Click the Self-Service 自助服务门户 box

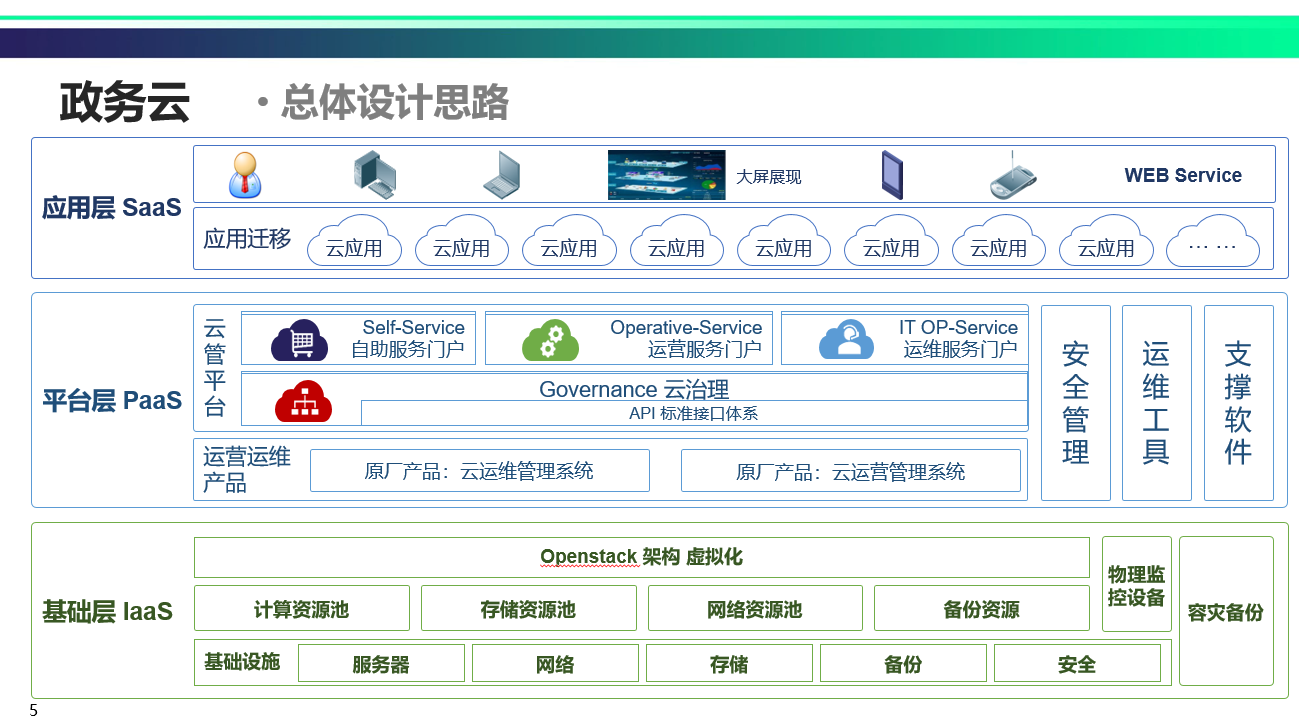[358, 338]
